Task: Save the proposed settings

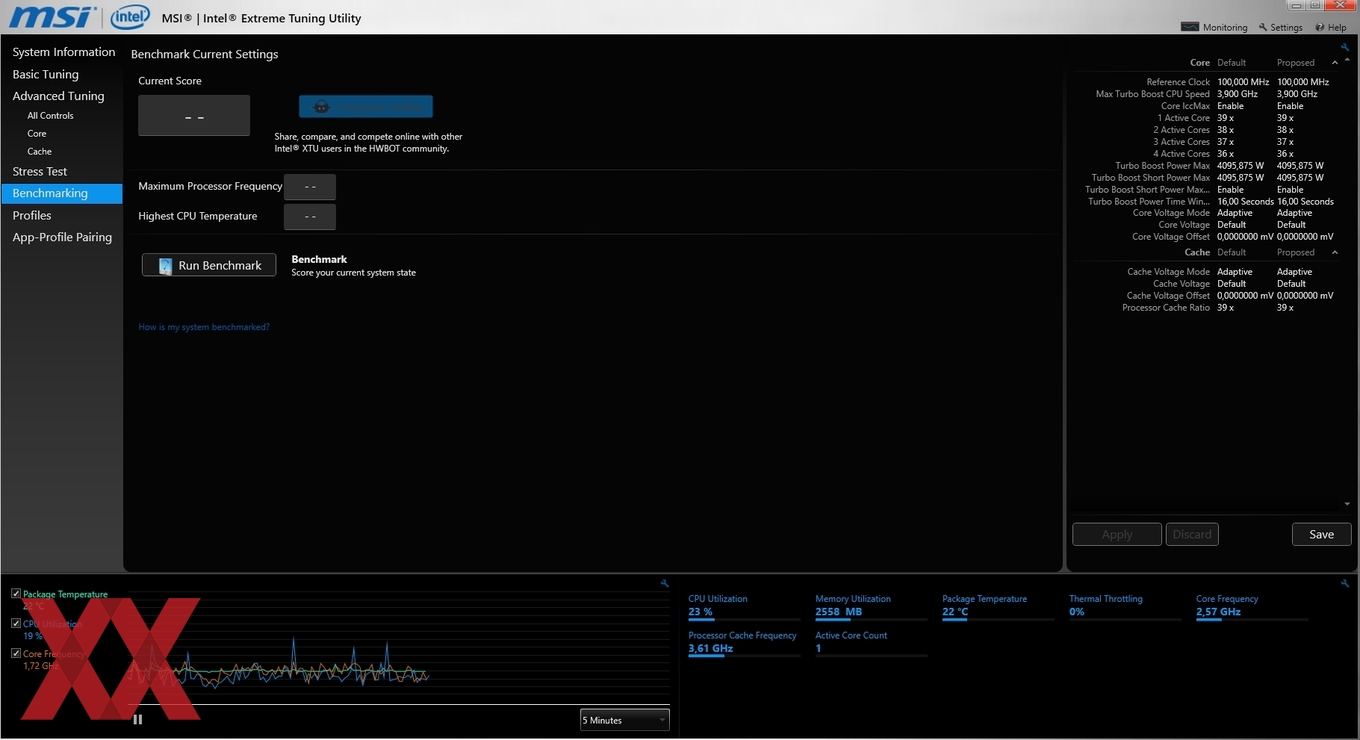Action: 1321,534
